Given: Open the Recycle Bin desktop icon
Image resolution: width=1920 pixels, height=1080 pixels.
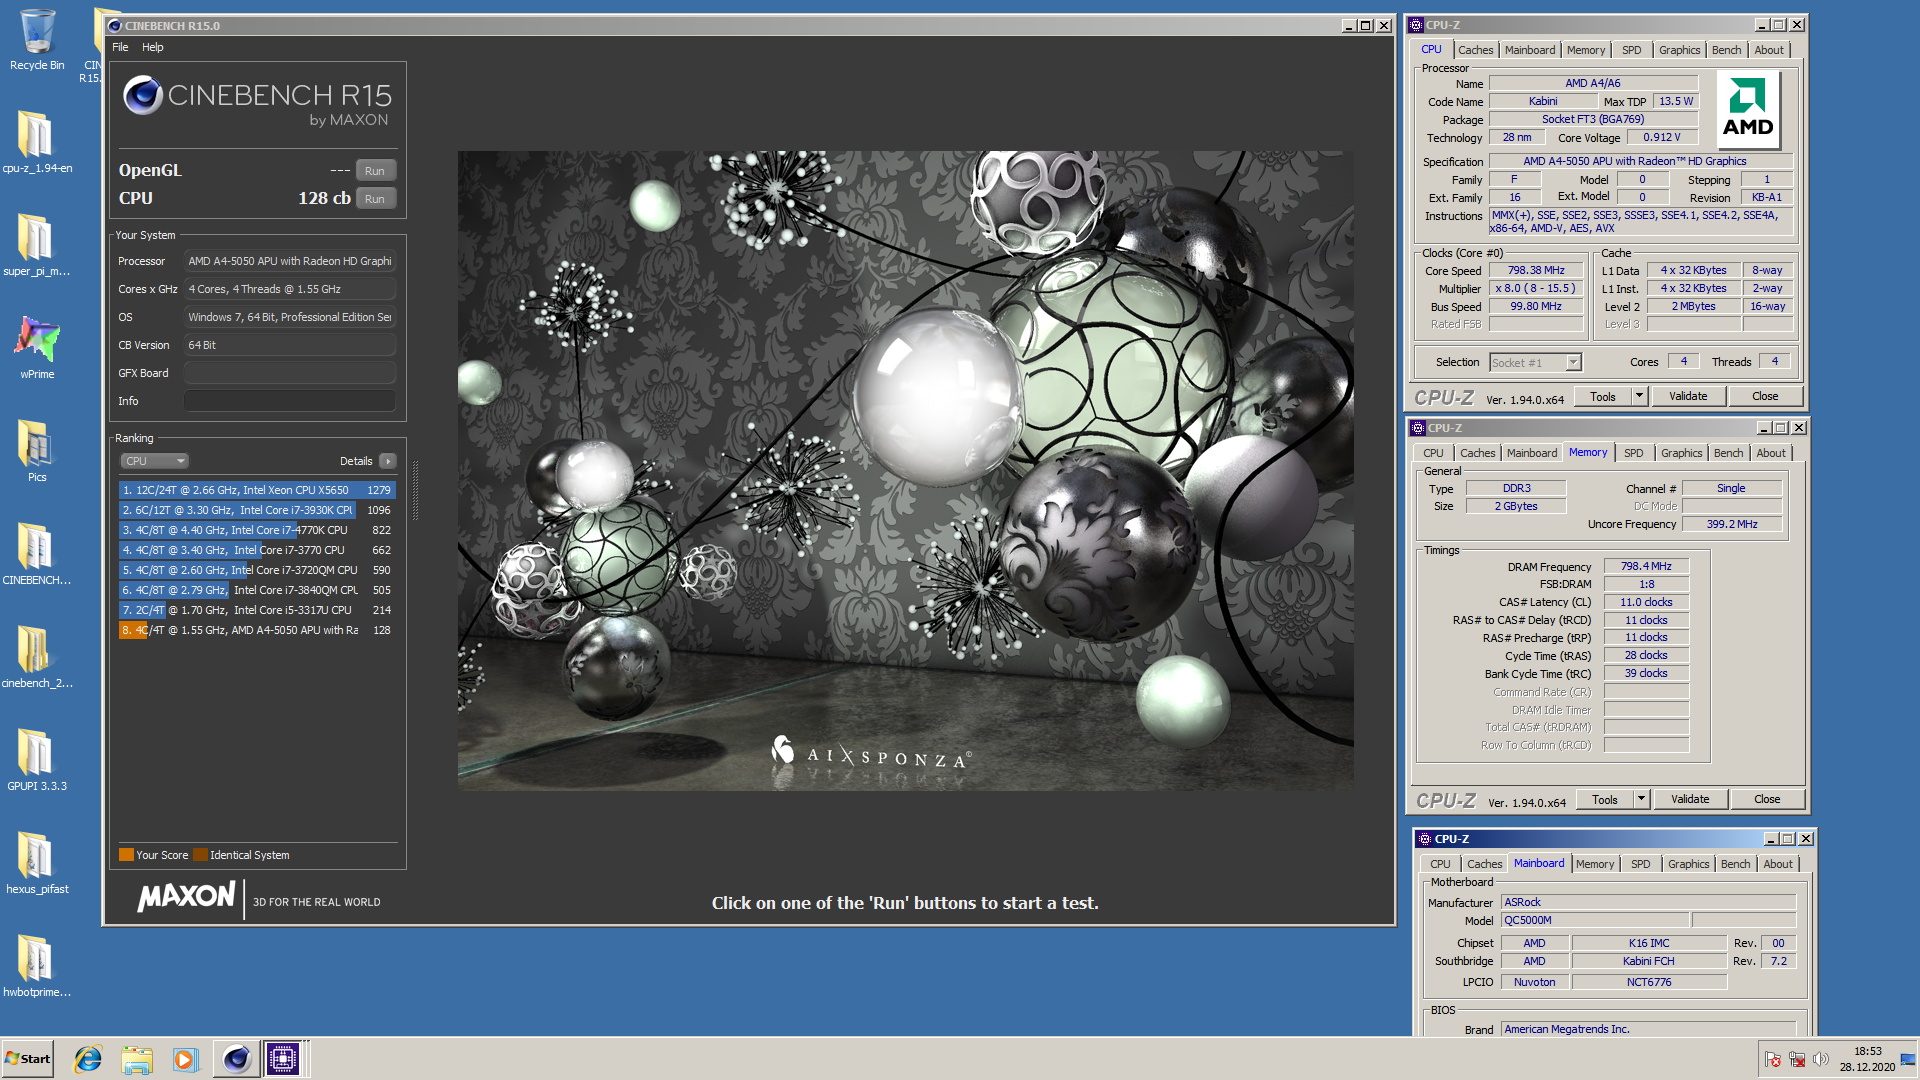Looking at the screenshot, I should (x=37, y=40).
